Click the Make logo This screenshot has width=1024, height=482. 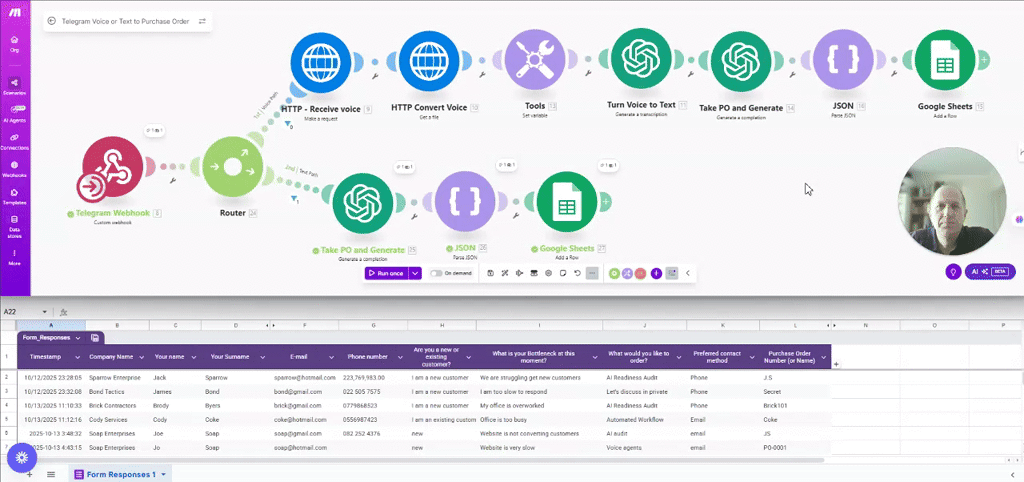(14, 13)
